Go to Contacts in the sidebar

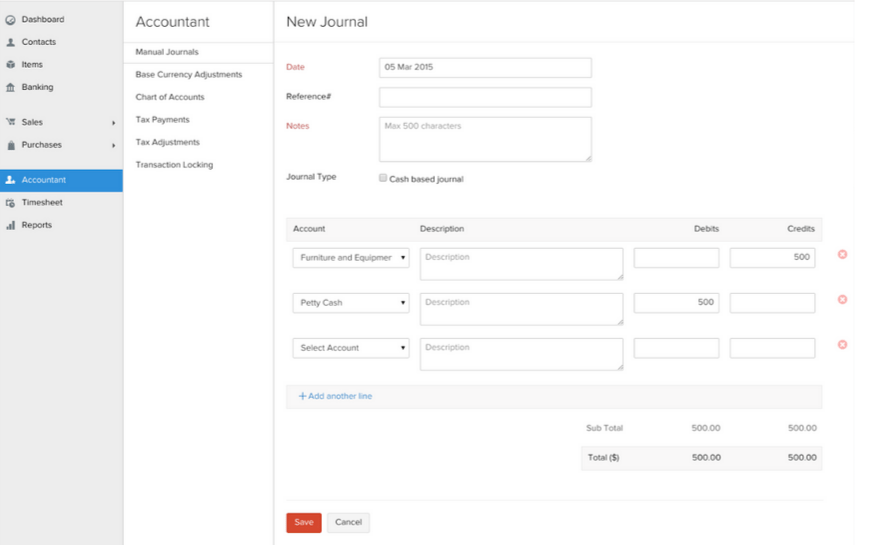pyautogui.click(x=39, y=42)
